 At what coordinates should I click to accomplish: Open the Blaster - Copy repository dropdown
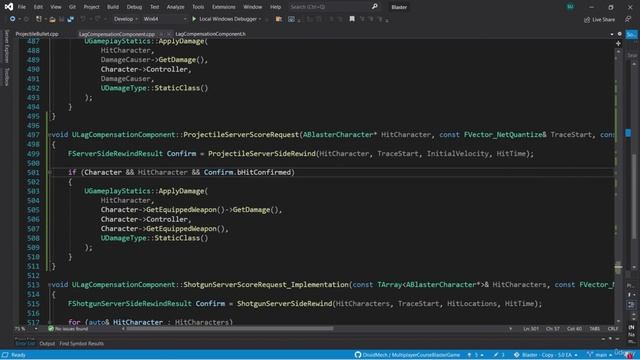(x=545, y=355)
